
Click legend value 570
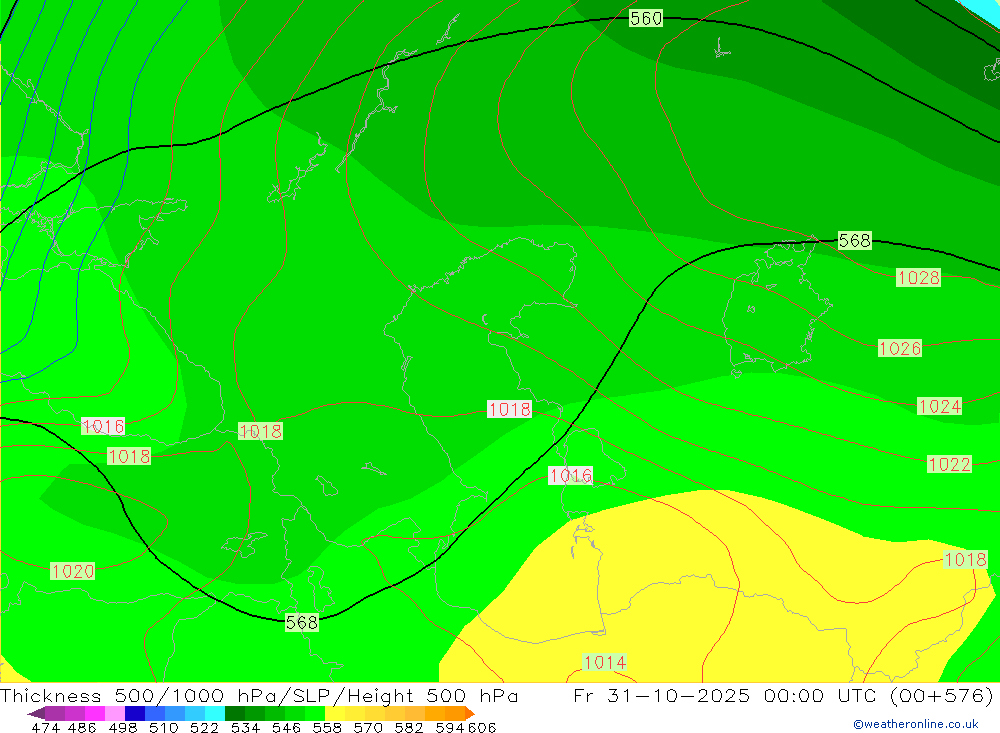pyautogui.click(x=368, y=727)
